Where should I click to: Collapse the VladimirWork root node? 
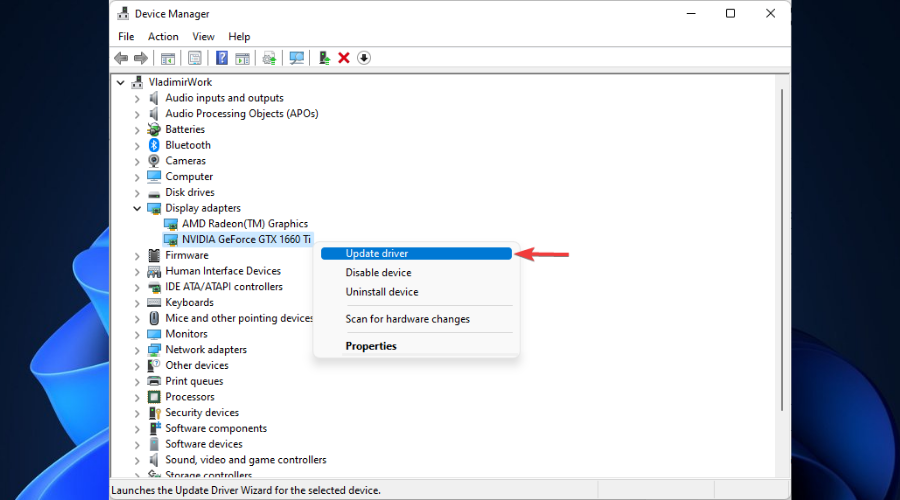click(x=121, y=83)
